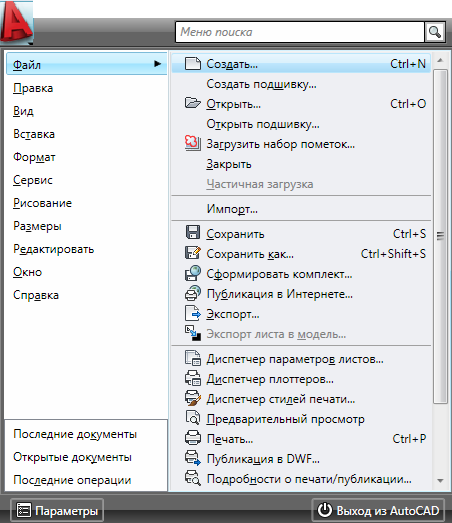Viewport: 452px width, 523px height.
Task: Open the Рисование menu
Action: point(42,203)
